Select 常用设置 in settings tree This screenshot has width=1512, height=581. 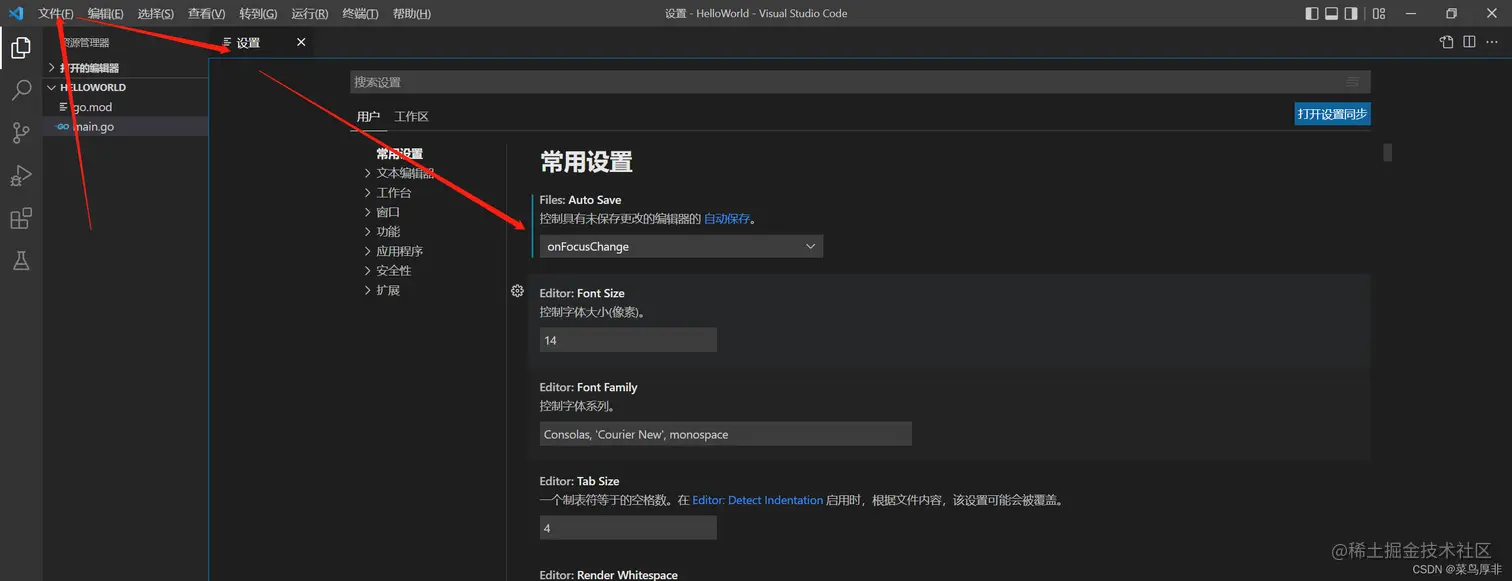pyautogui.click(x=399, y=154)
